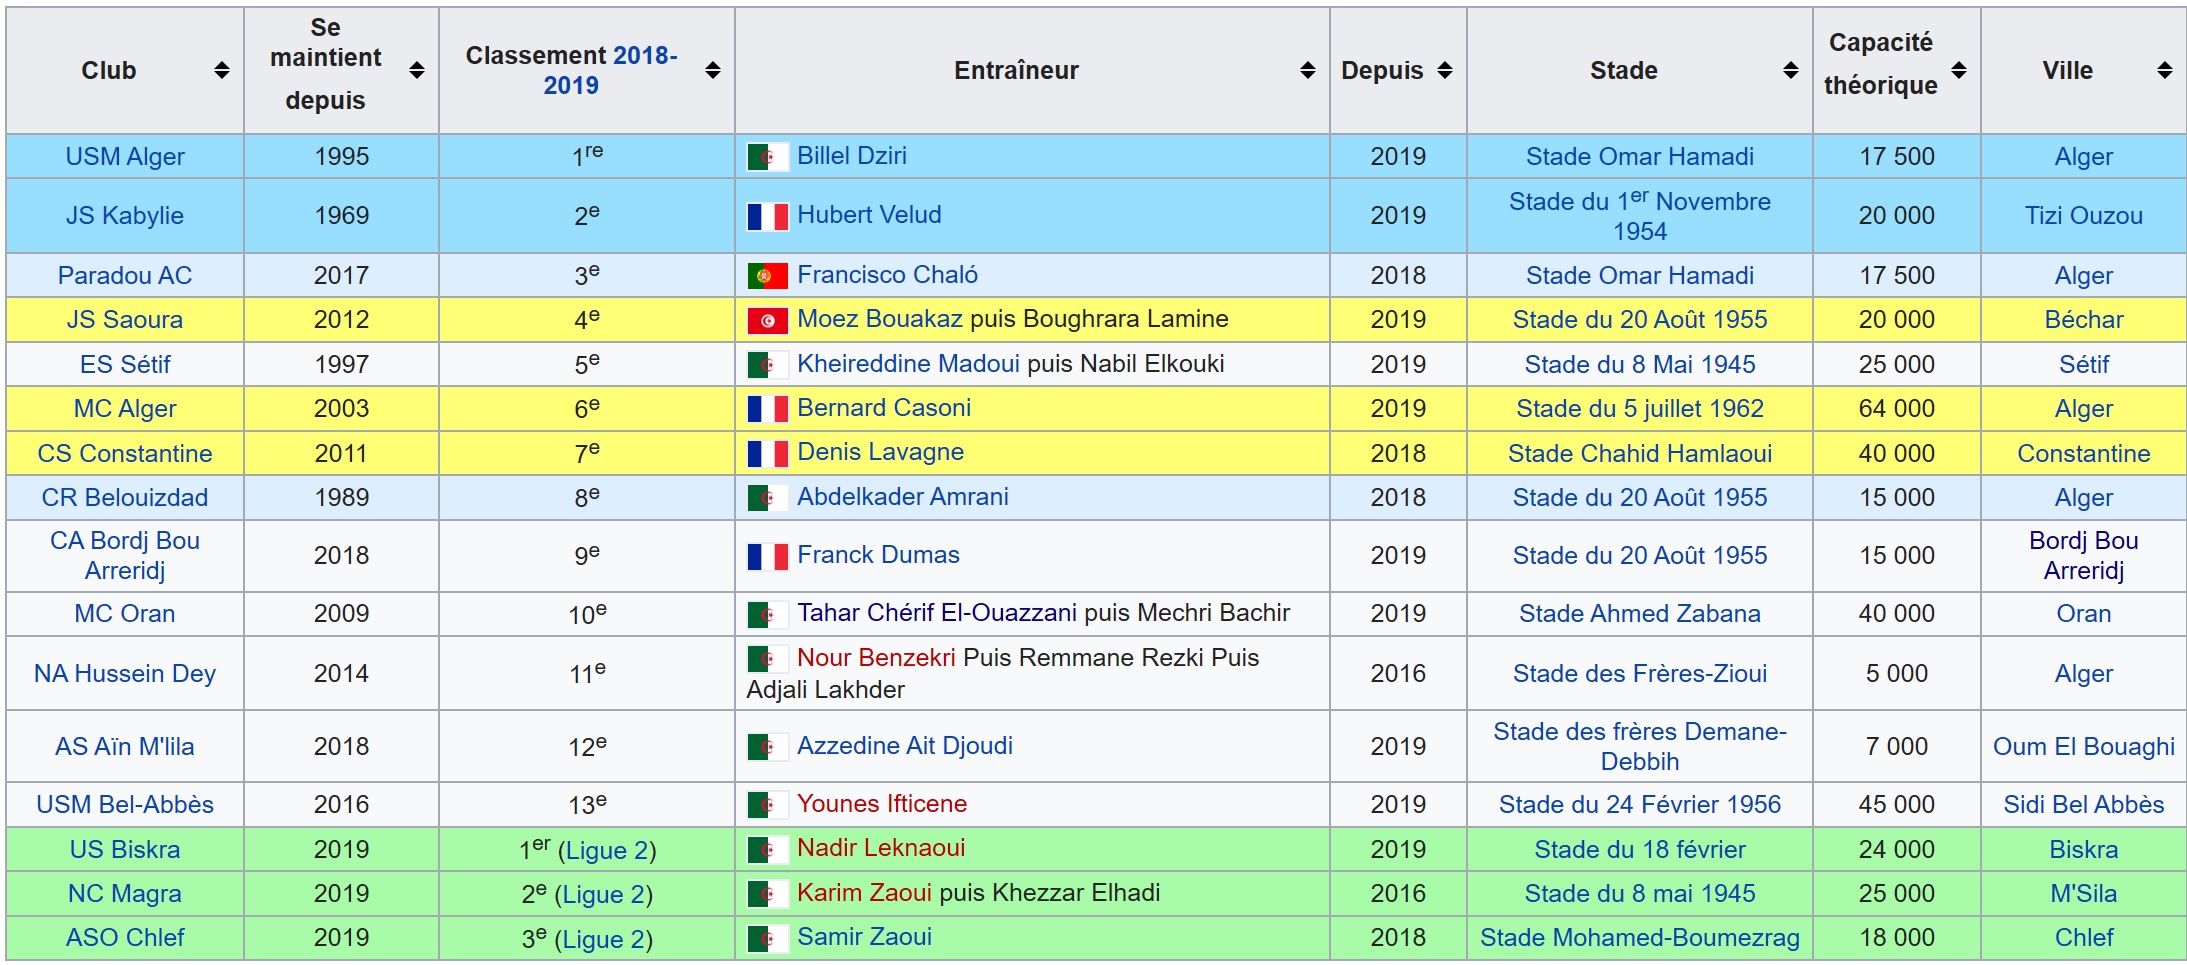Image resolution: width=2187 pixels, height=965 pixels.
Task: Sort by Stade column arrows
Action: click(1791, 70)
